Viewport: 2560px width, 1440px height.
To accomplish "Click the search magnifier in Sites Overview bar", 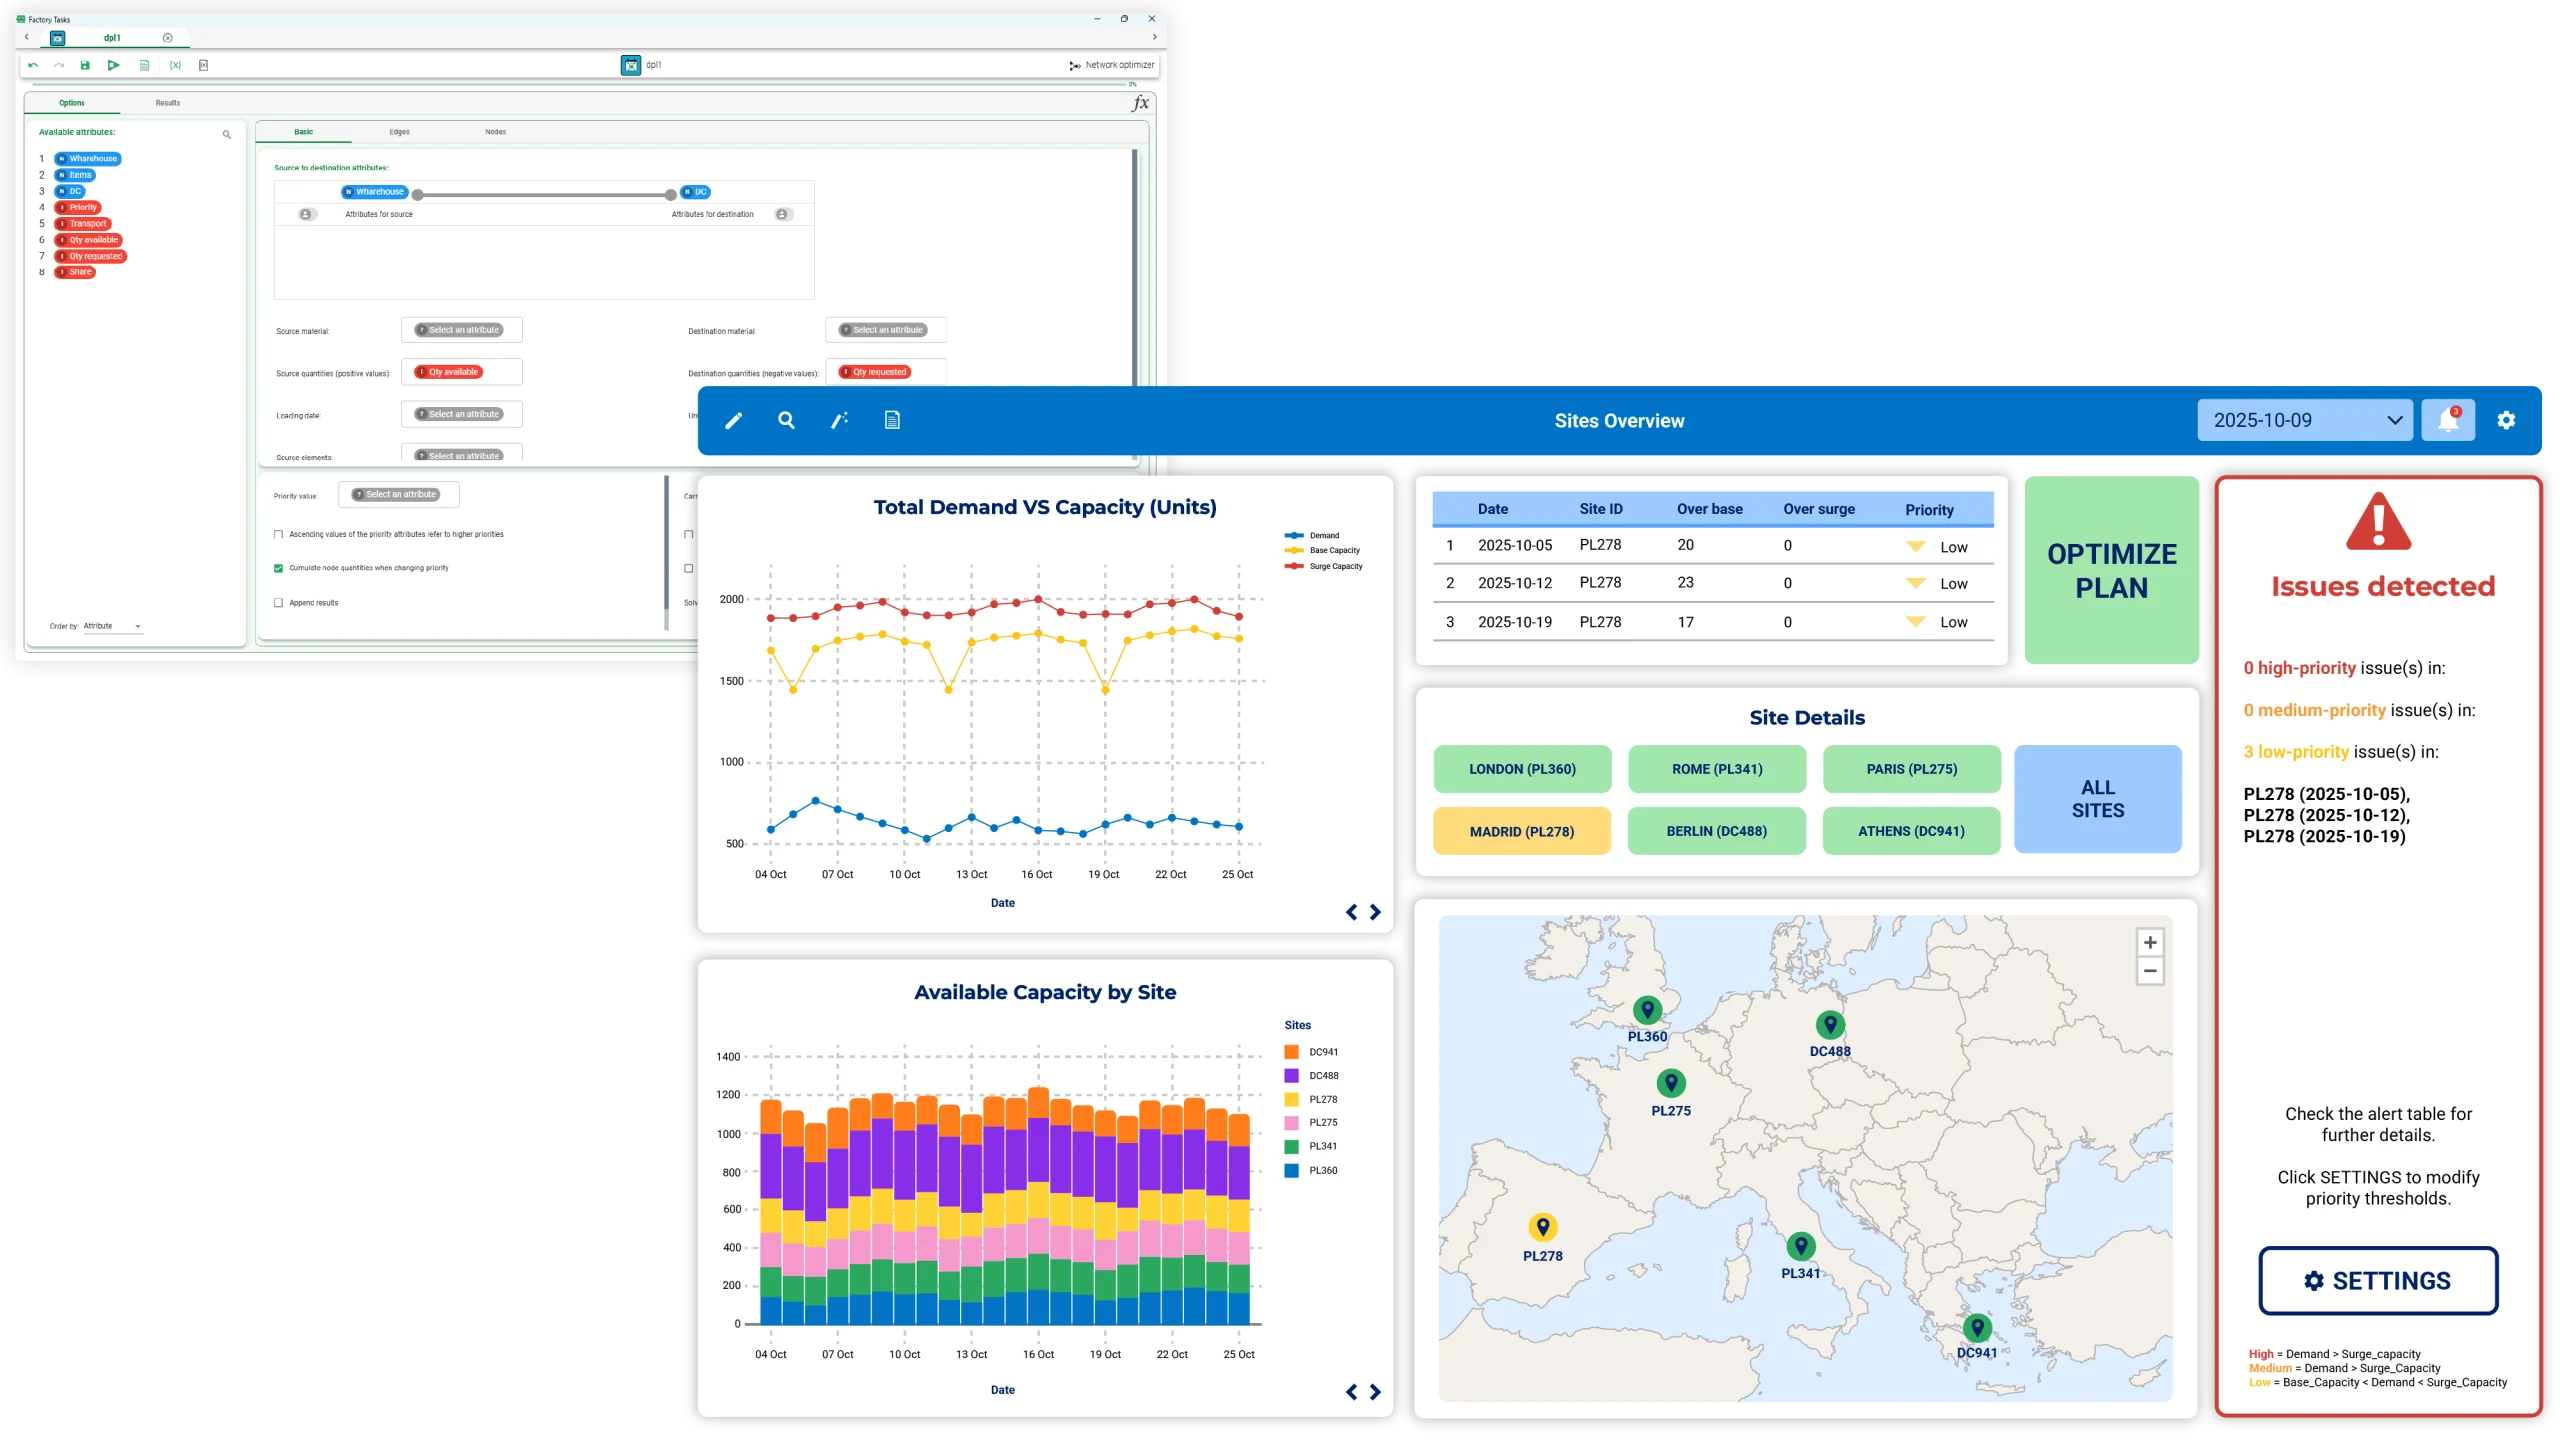I will pyautogui.click(x=786, y=421).
